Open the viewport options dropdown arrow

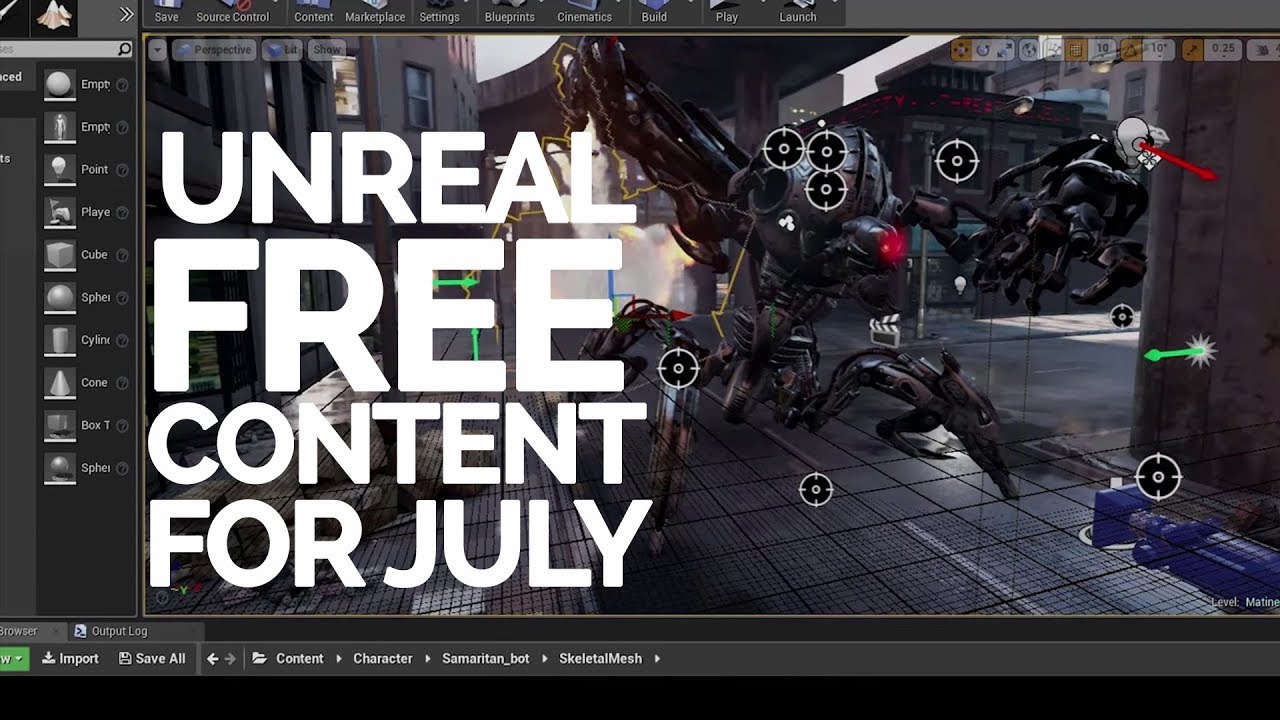coord(158,49)
